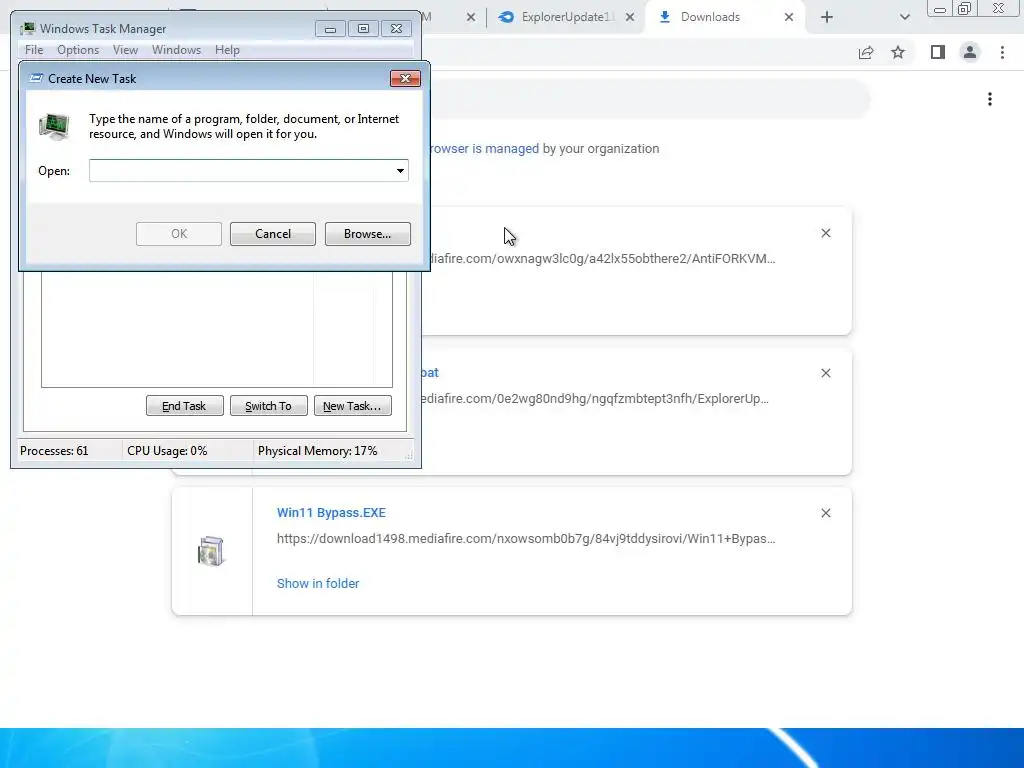Close the browser tab left of ExplorerUpdate
Image resolution: width=1024 pixels, height=768 pixels.
pos(471,17)
